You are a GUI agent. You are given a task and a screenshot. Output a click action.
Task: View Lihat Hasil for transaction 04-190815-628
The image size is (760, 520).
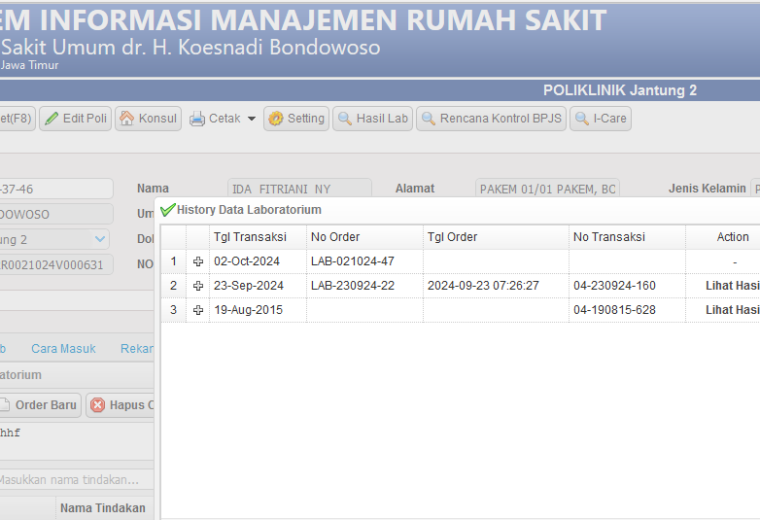[x=732, y=310]
